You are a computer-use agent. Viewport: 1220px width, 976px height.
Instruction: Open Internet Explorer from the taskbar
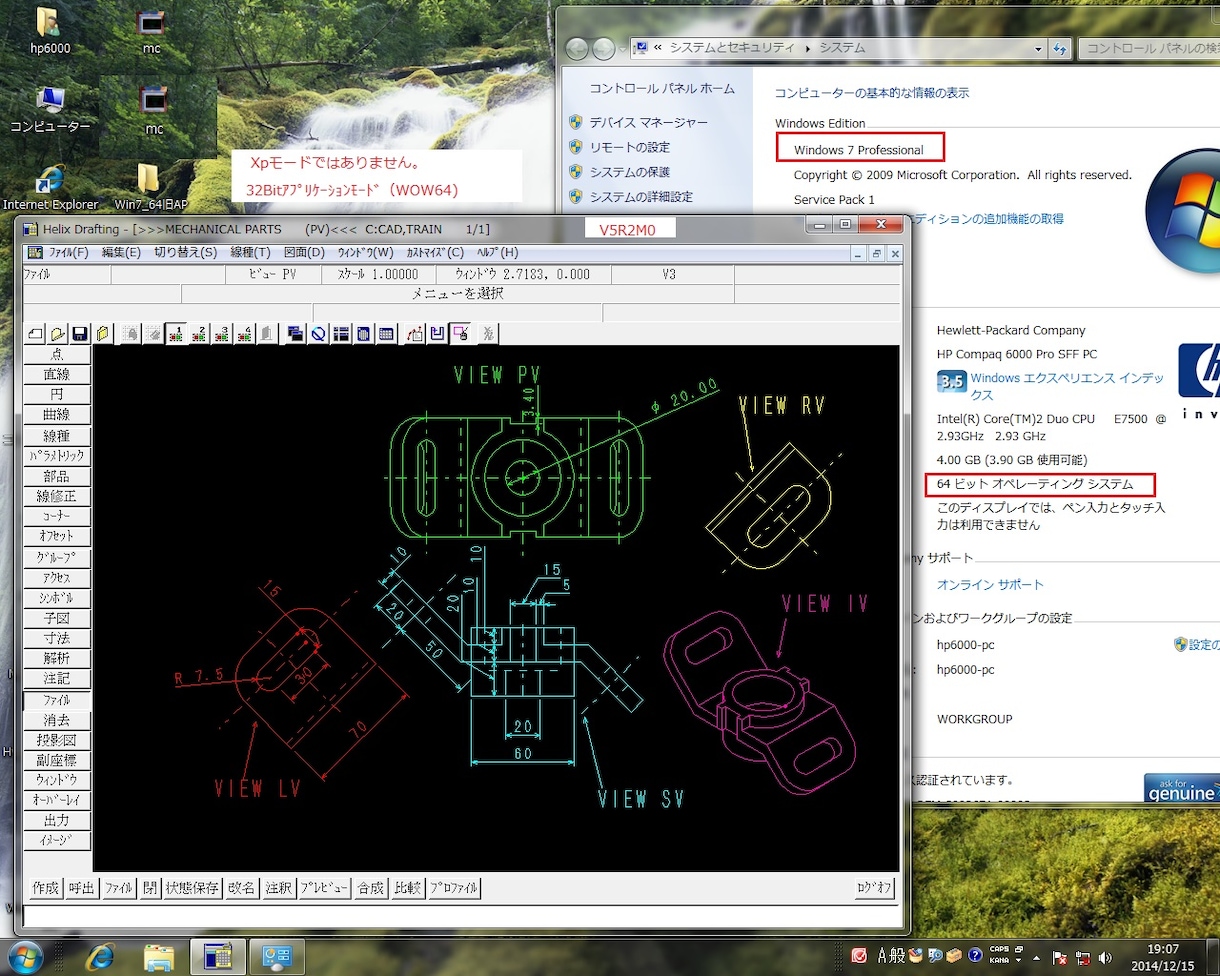[x=101, y=957]
